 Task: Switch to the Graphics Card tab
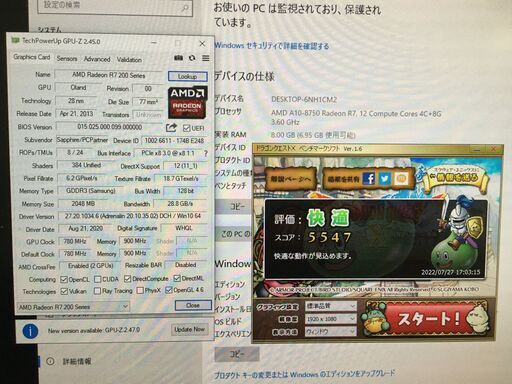32,57
